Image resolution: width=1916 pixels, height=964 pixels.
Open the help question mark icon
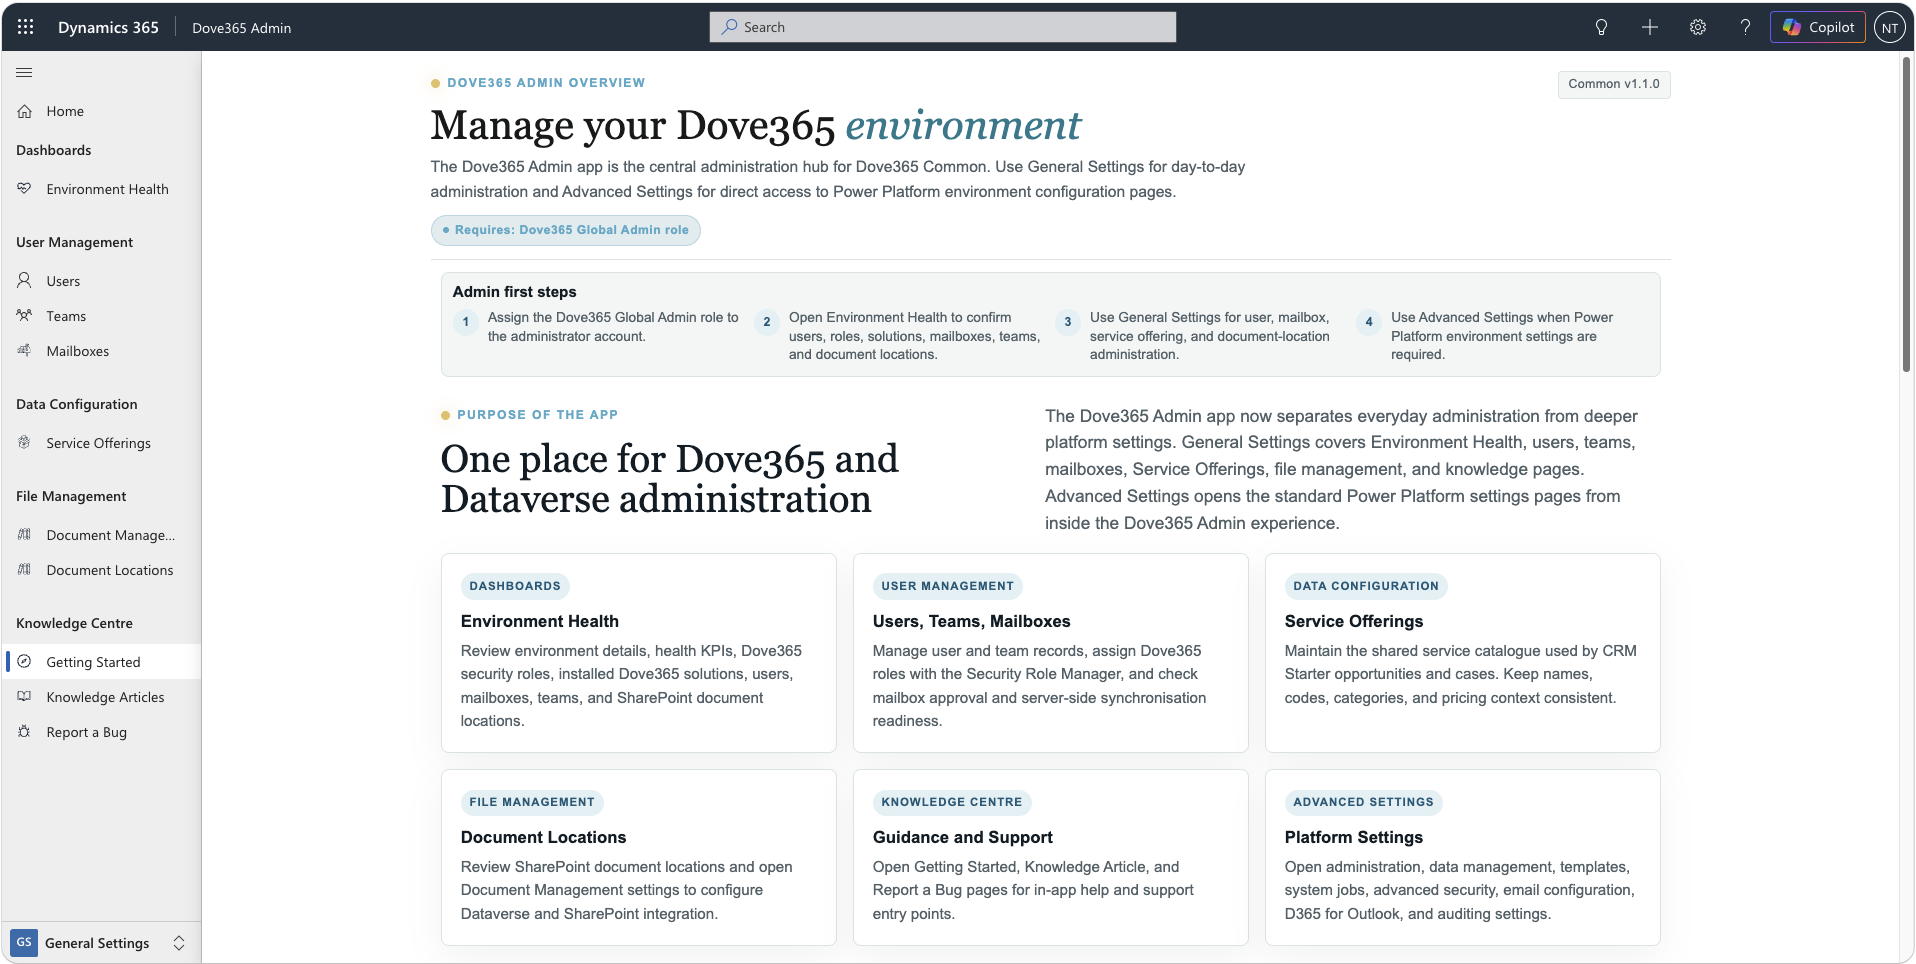(x=1745, y=27)
